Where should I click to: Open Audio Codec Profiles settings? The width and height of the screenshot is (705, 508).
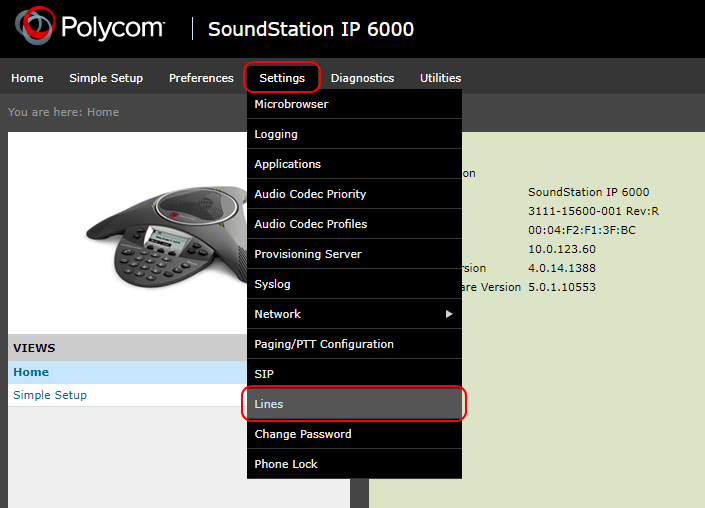tap(354, 224)
